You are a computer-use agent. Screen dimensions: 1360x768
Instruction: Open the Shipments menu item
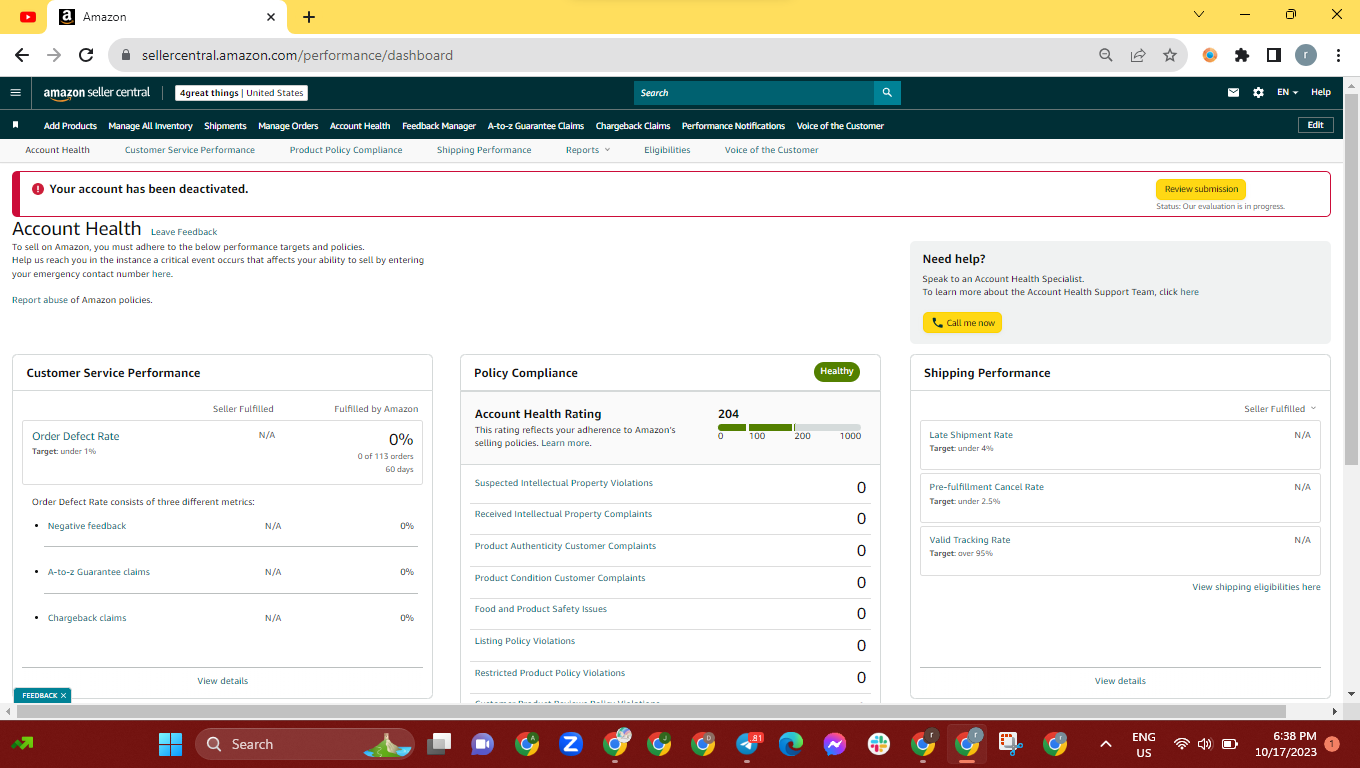[x=225, y=126]
